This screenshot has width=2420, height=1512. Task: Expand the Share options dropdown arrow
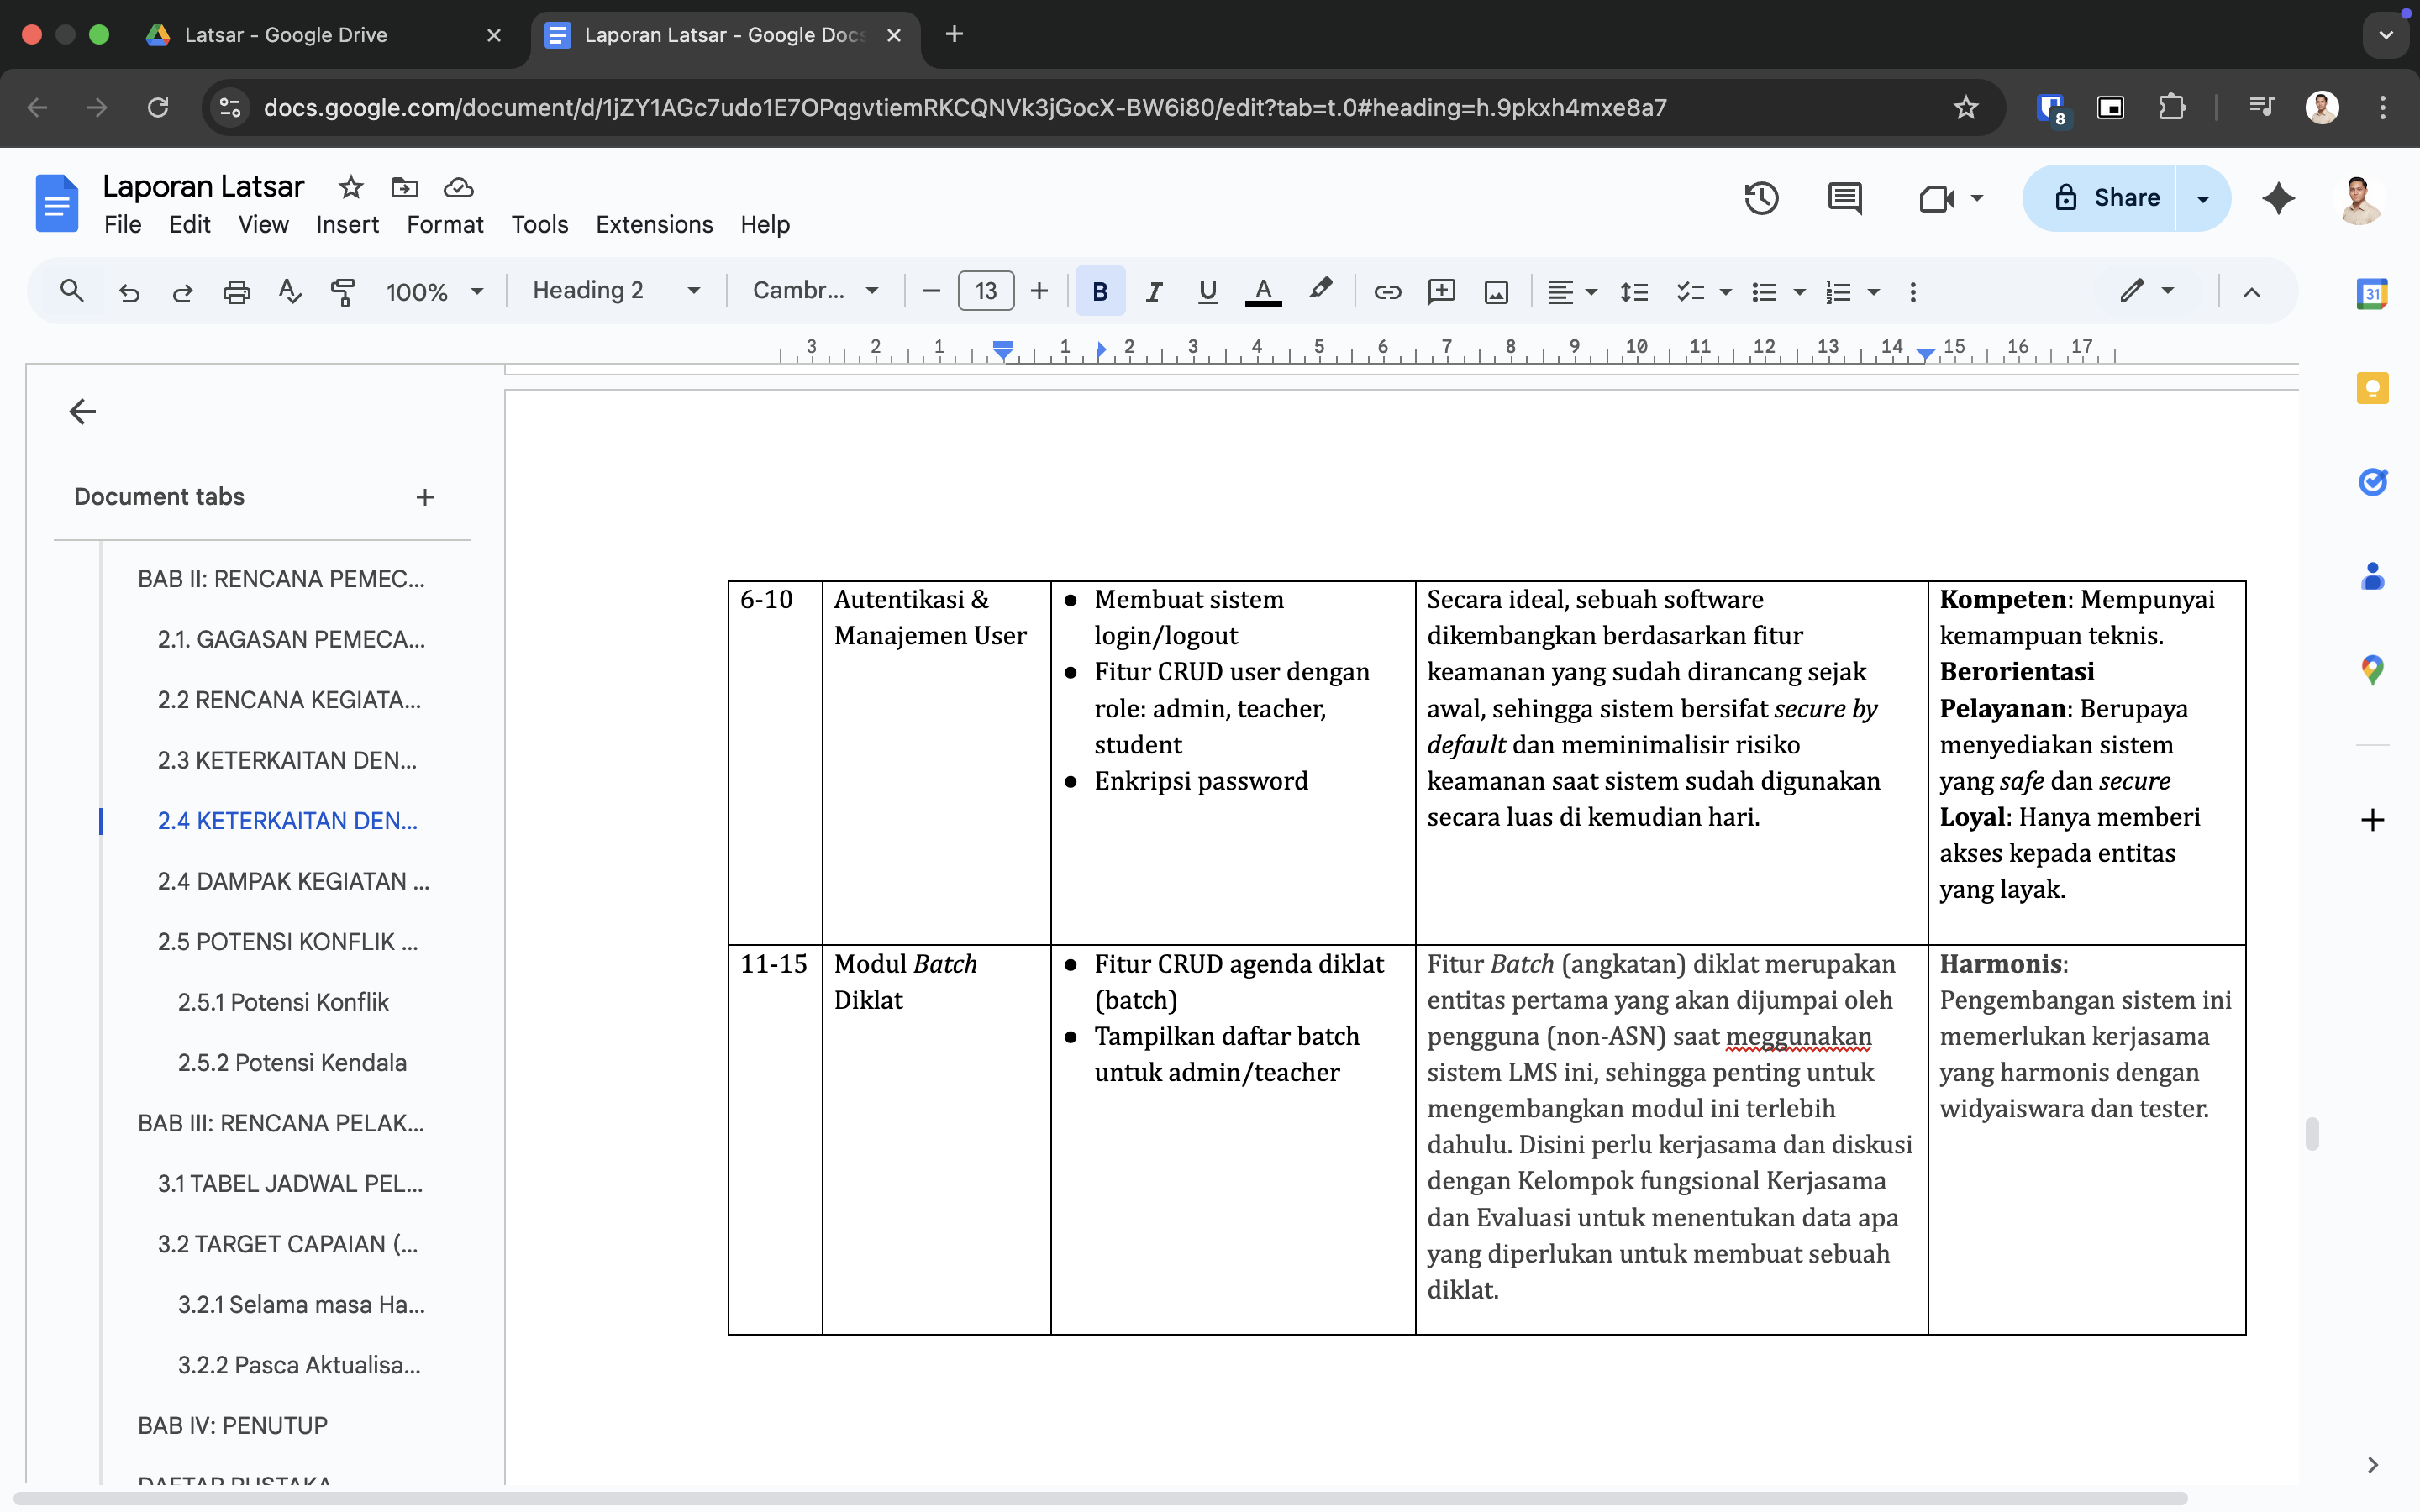[2203, 198]
